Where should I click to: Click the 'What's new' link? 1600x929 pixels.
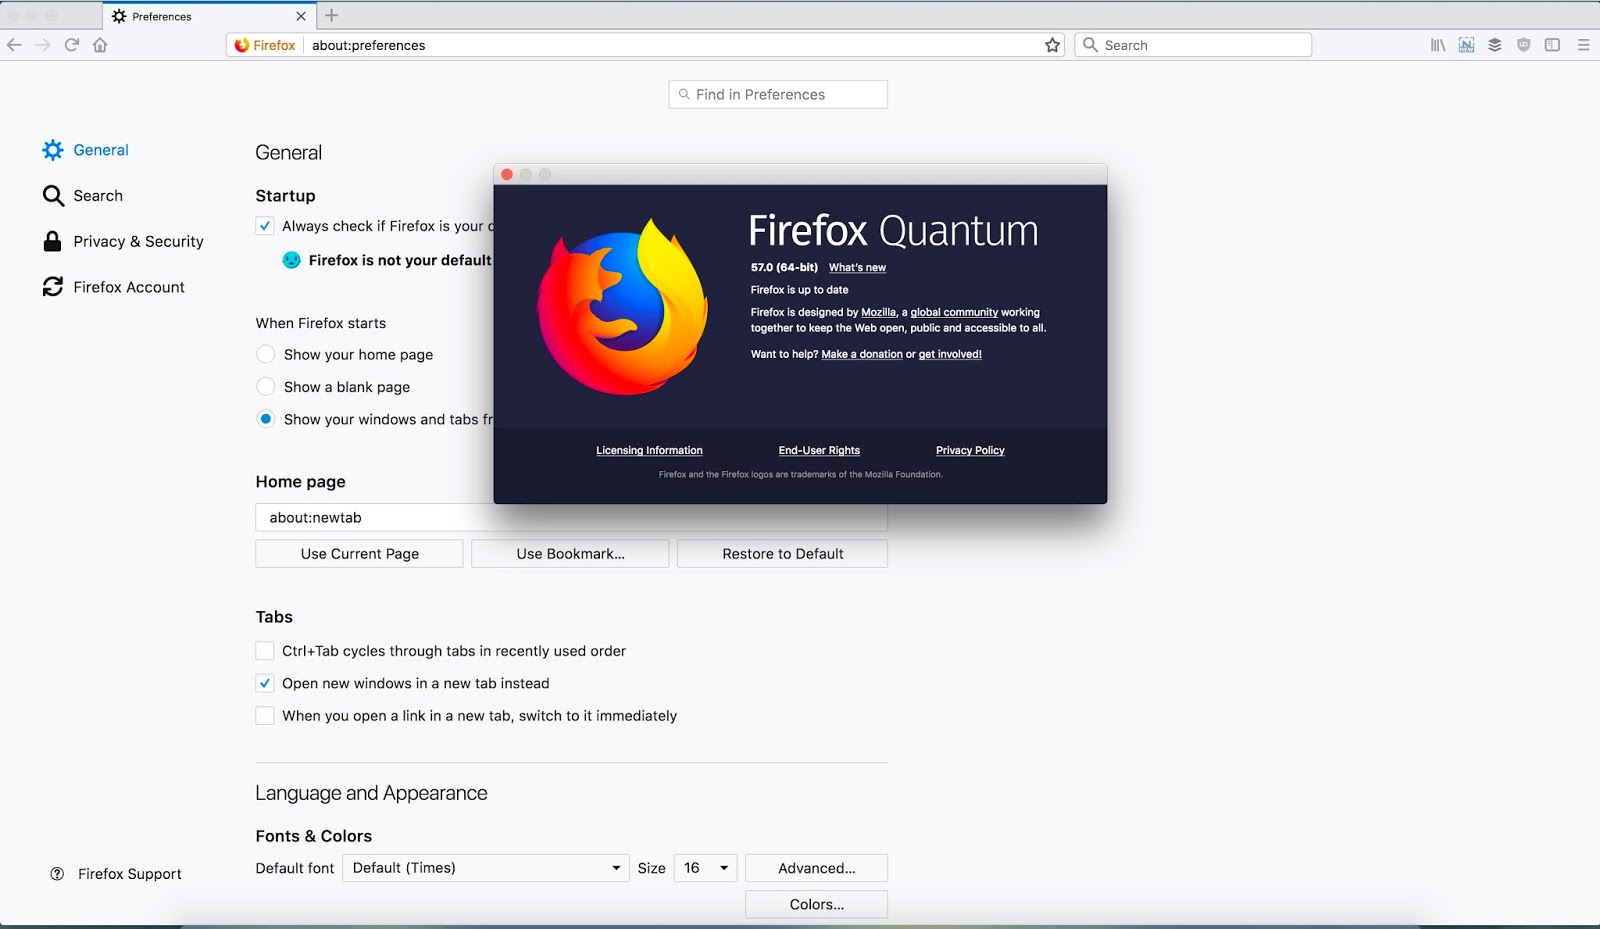[857, 268]
